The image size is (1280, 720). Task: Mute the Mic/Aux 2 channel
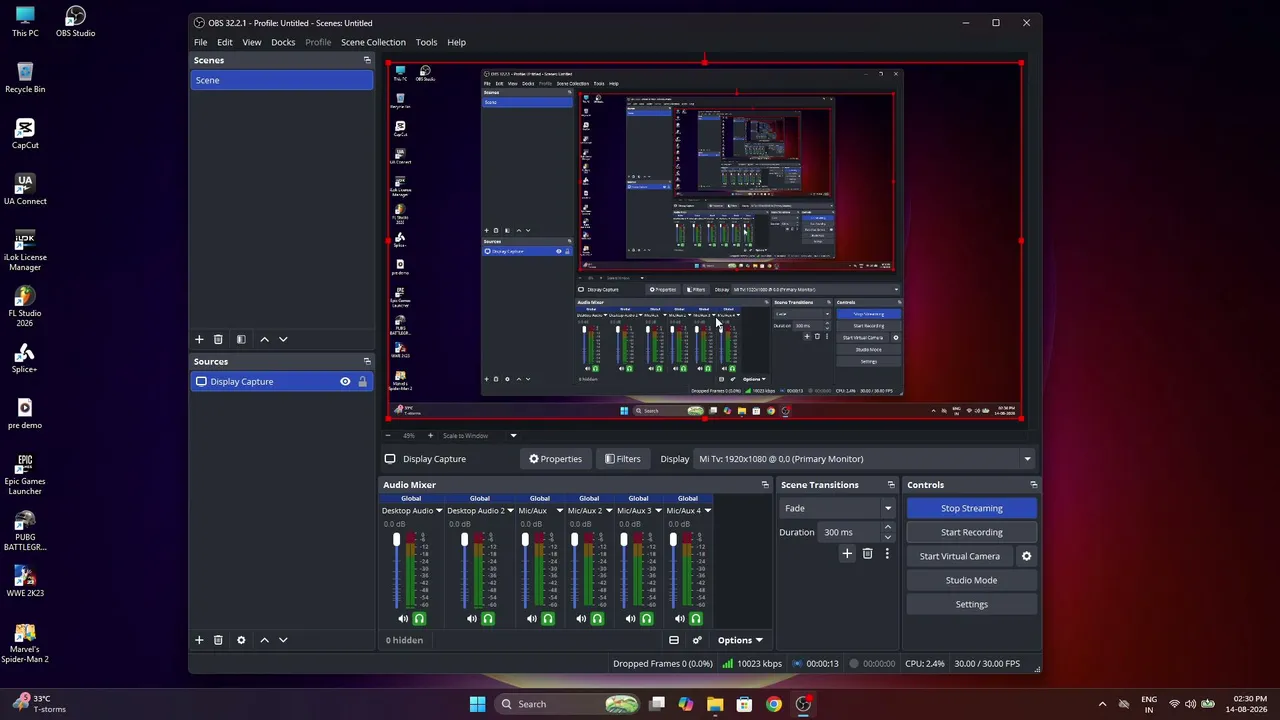581,619
